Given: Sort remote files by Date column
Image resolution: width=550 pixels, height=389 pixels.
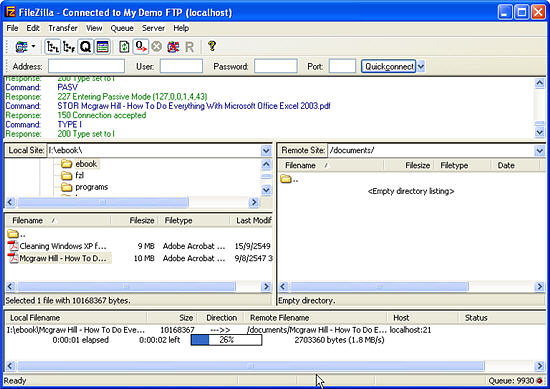Looking at the screenshot, I should pyautogui.click(x=516, y=165).
